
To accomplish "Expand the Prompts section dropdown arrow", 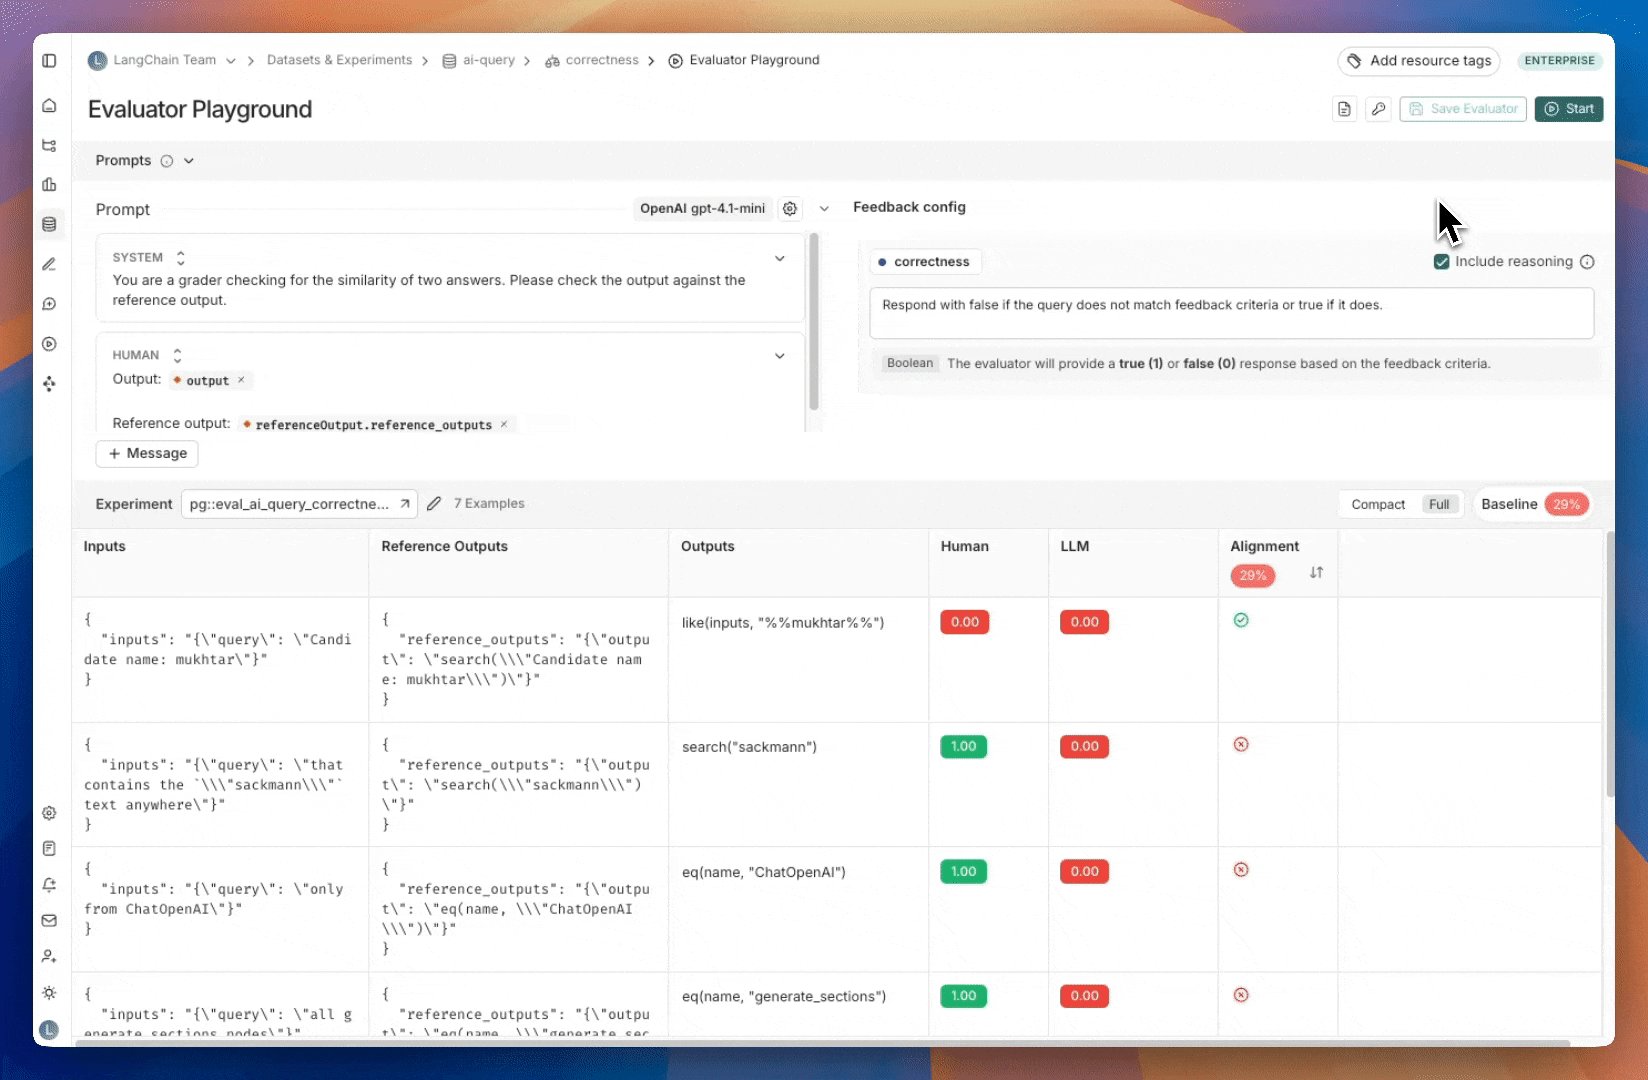I will pos(189,161).
